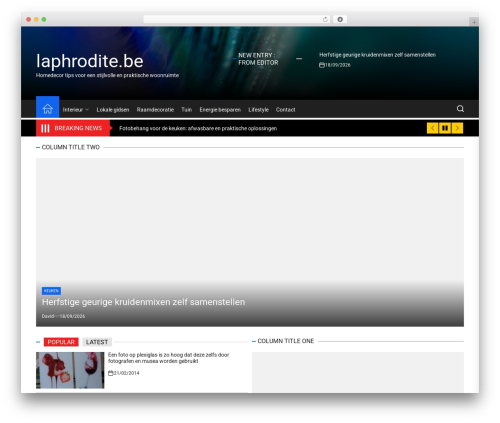Click the Keuken category badge

51,291
